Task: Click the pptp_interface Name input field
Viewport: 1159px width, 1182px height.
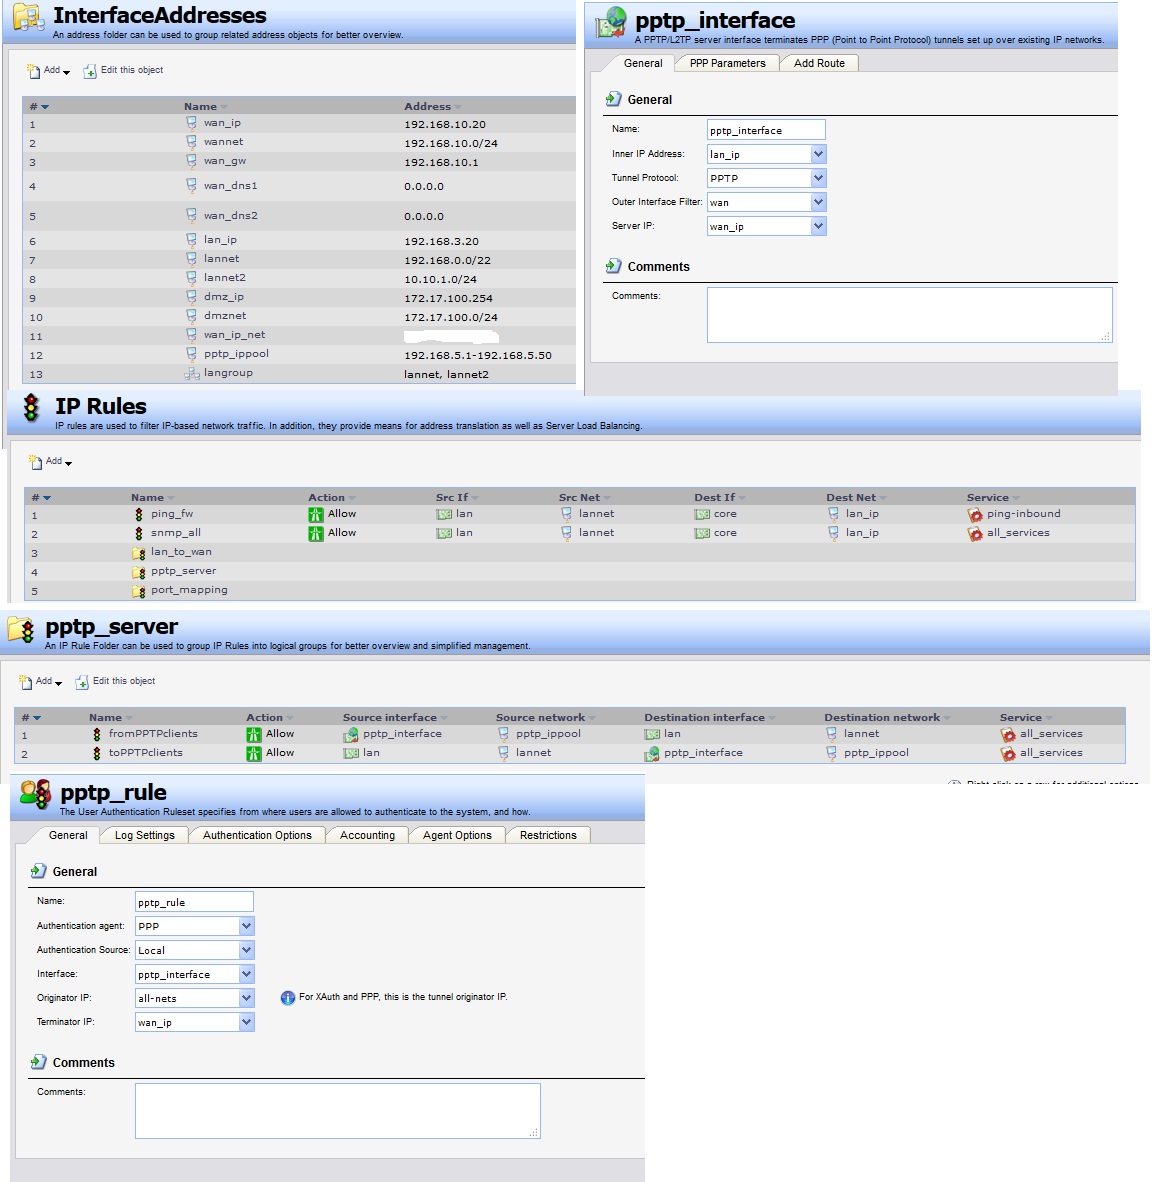Action: [766, 130]
